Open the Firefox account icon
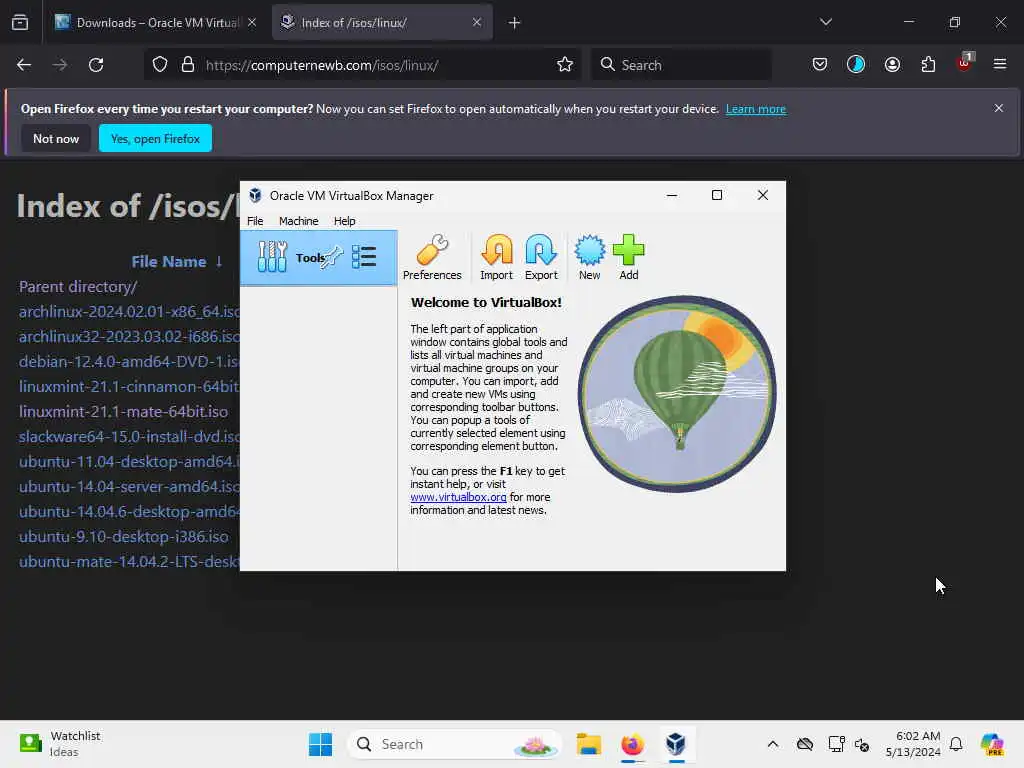This screenshot has width=1024, height=768. [892, 65]
